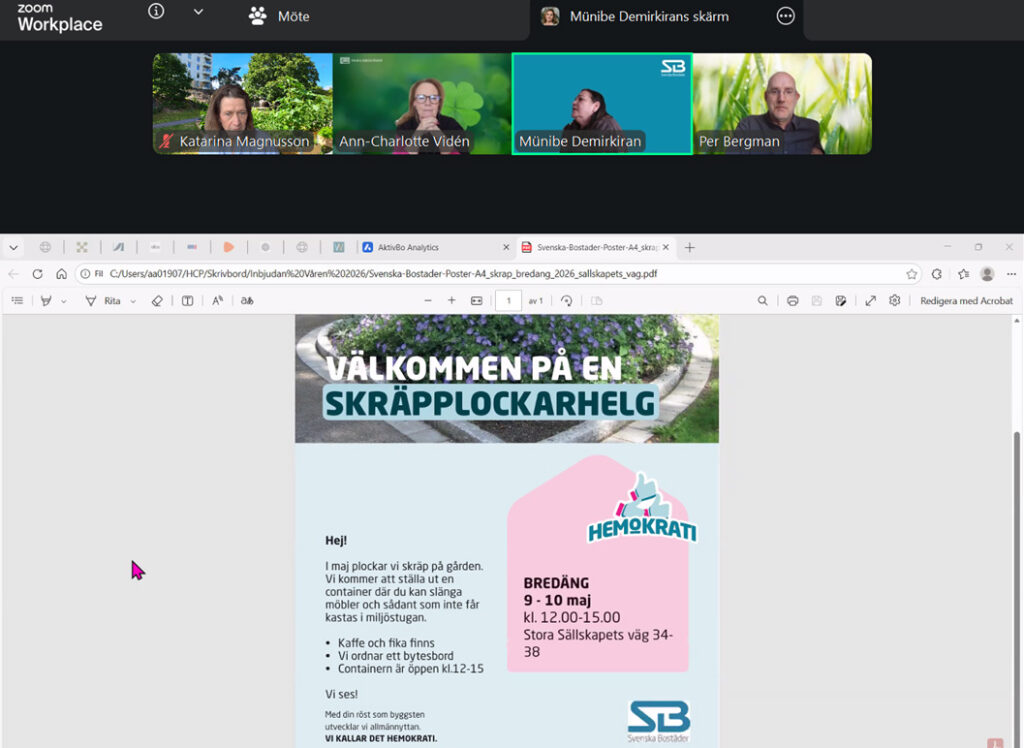1024x748 pixels.
Task: Open the PDF table of contents panel
Action: [18, 300]
